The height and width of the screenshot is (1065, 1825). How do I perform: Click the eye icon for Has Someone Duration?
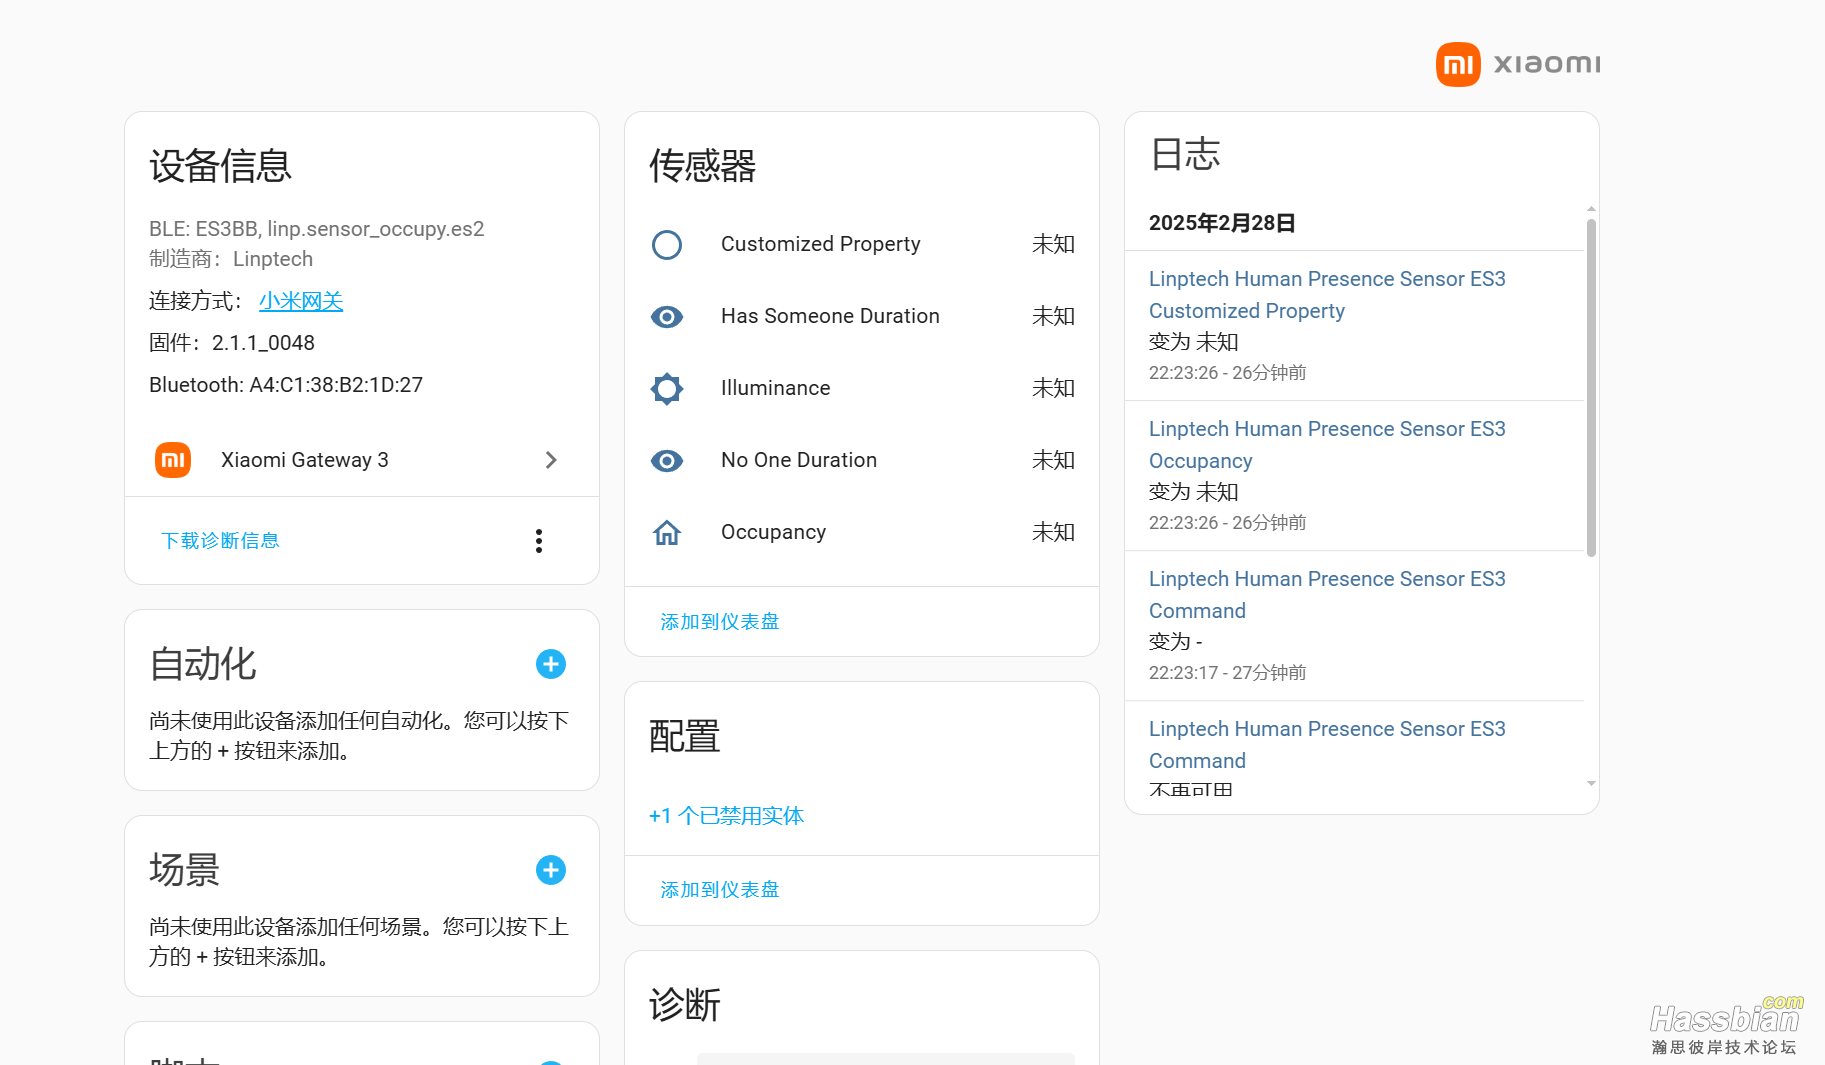(667, 317)
